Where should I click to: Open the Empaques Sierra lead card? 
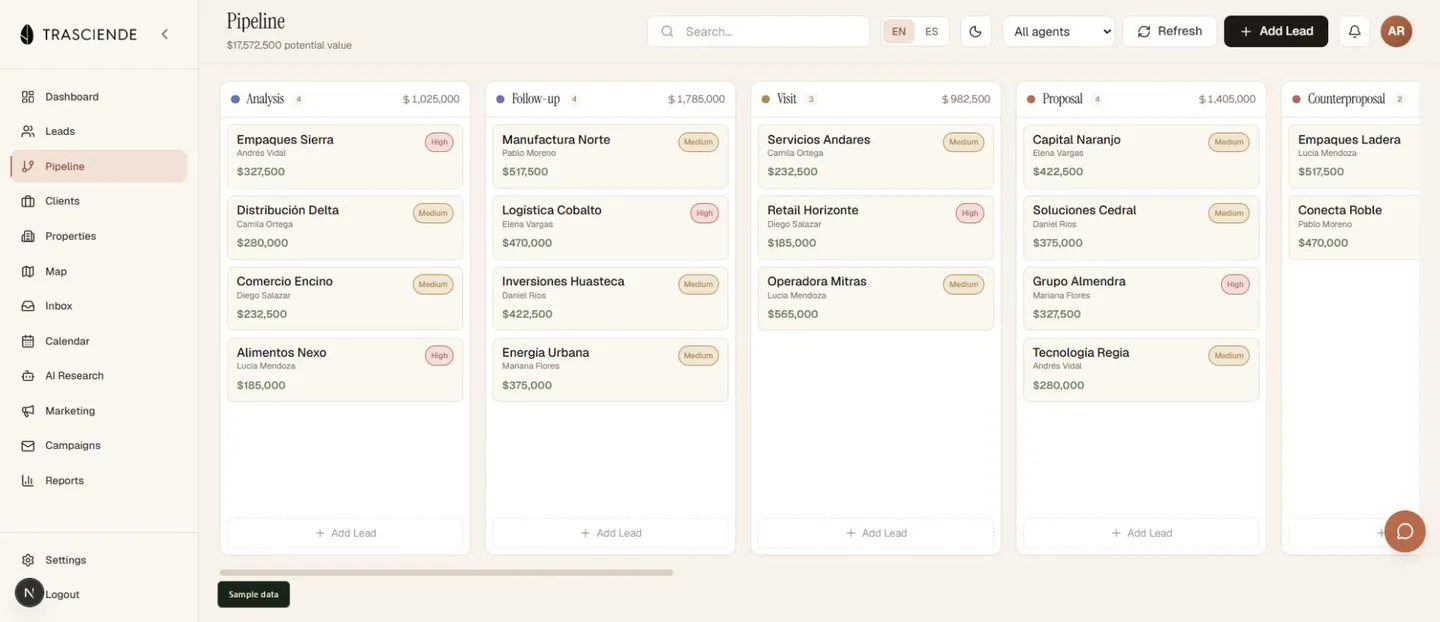point(345,156)
